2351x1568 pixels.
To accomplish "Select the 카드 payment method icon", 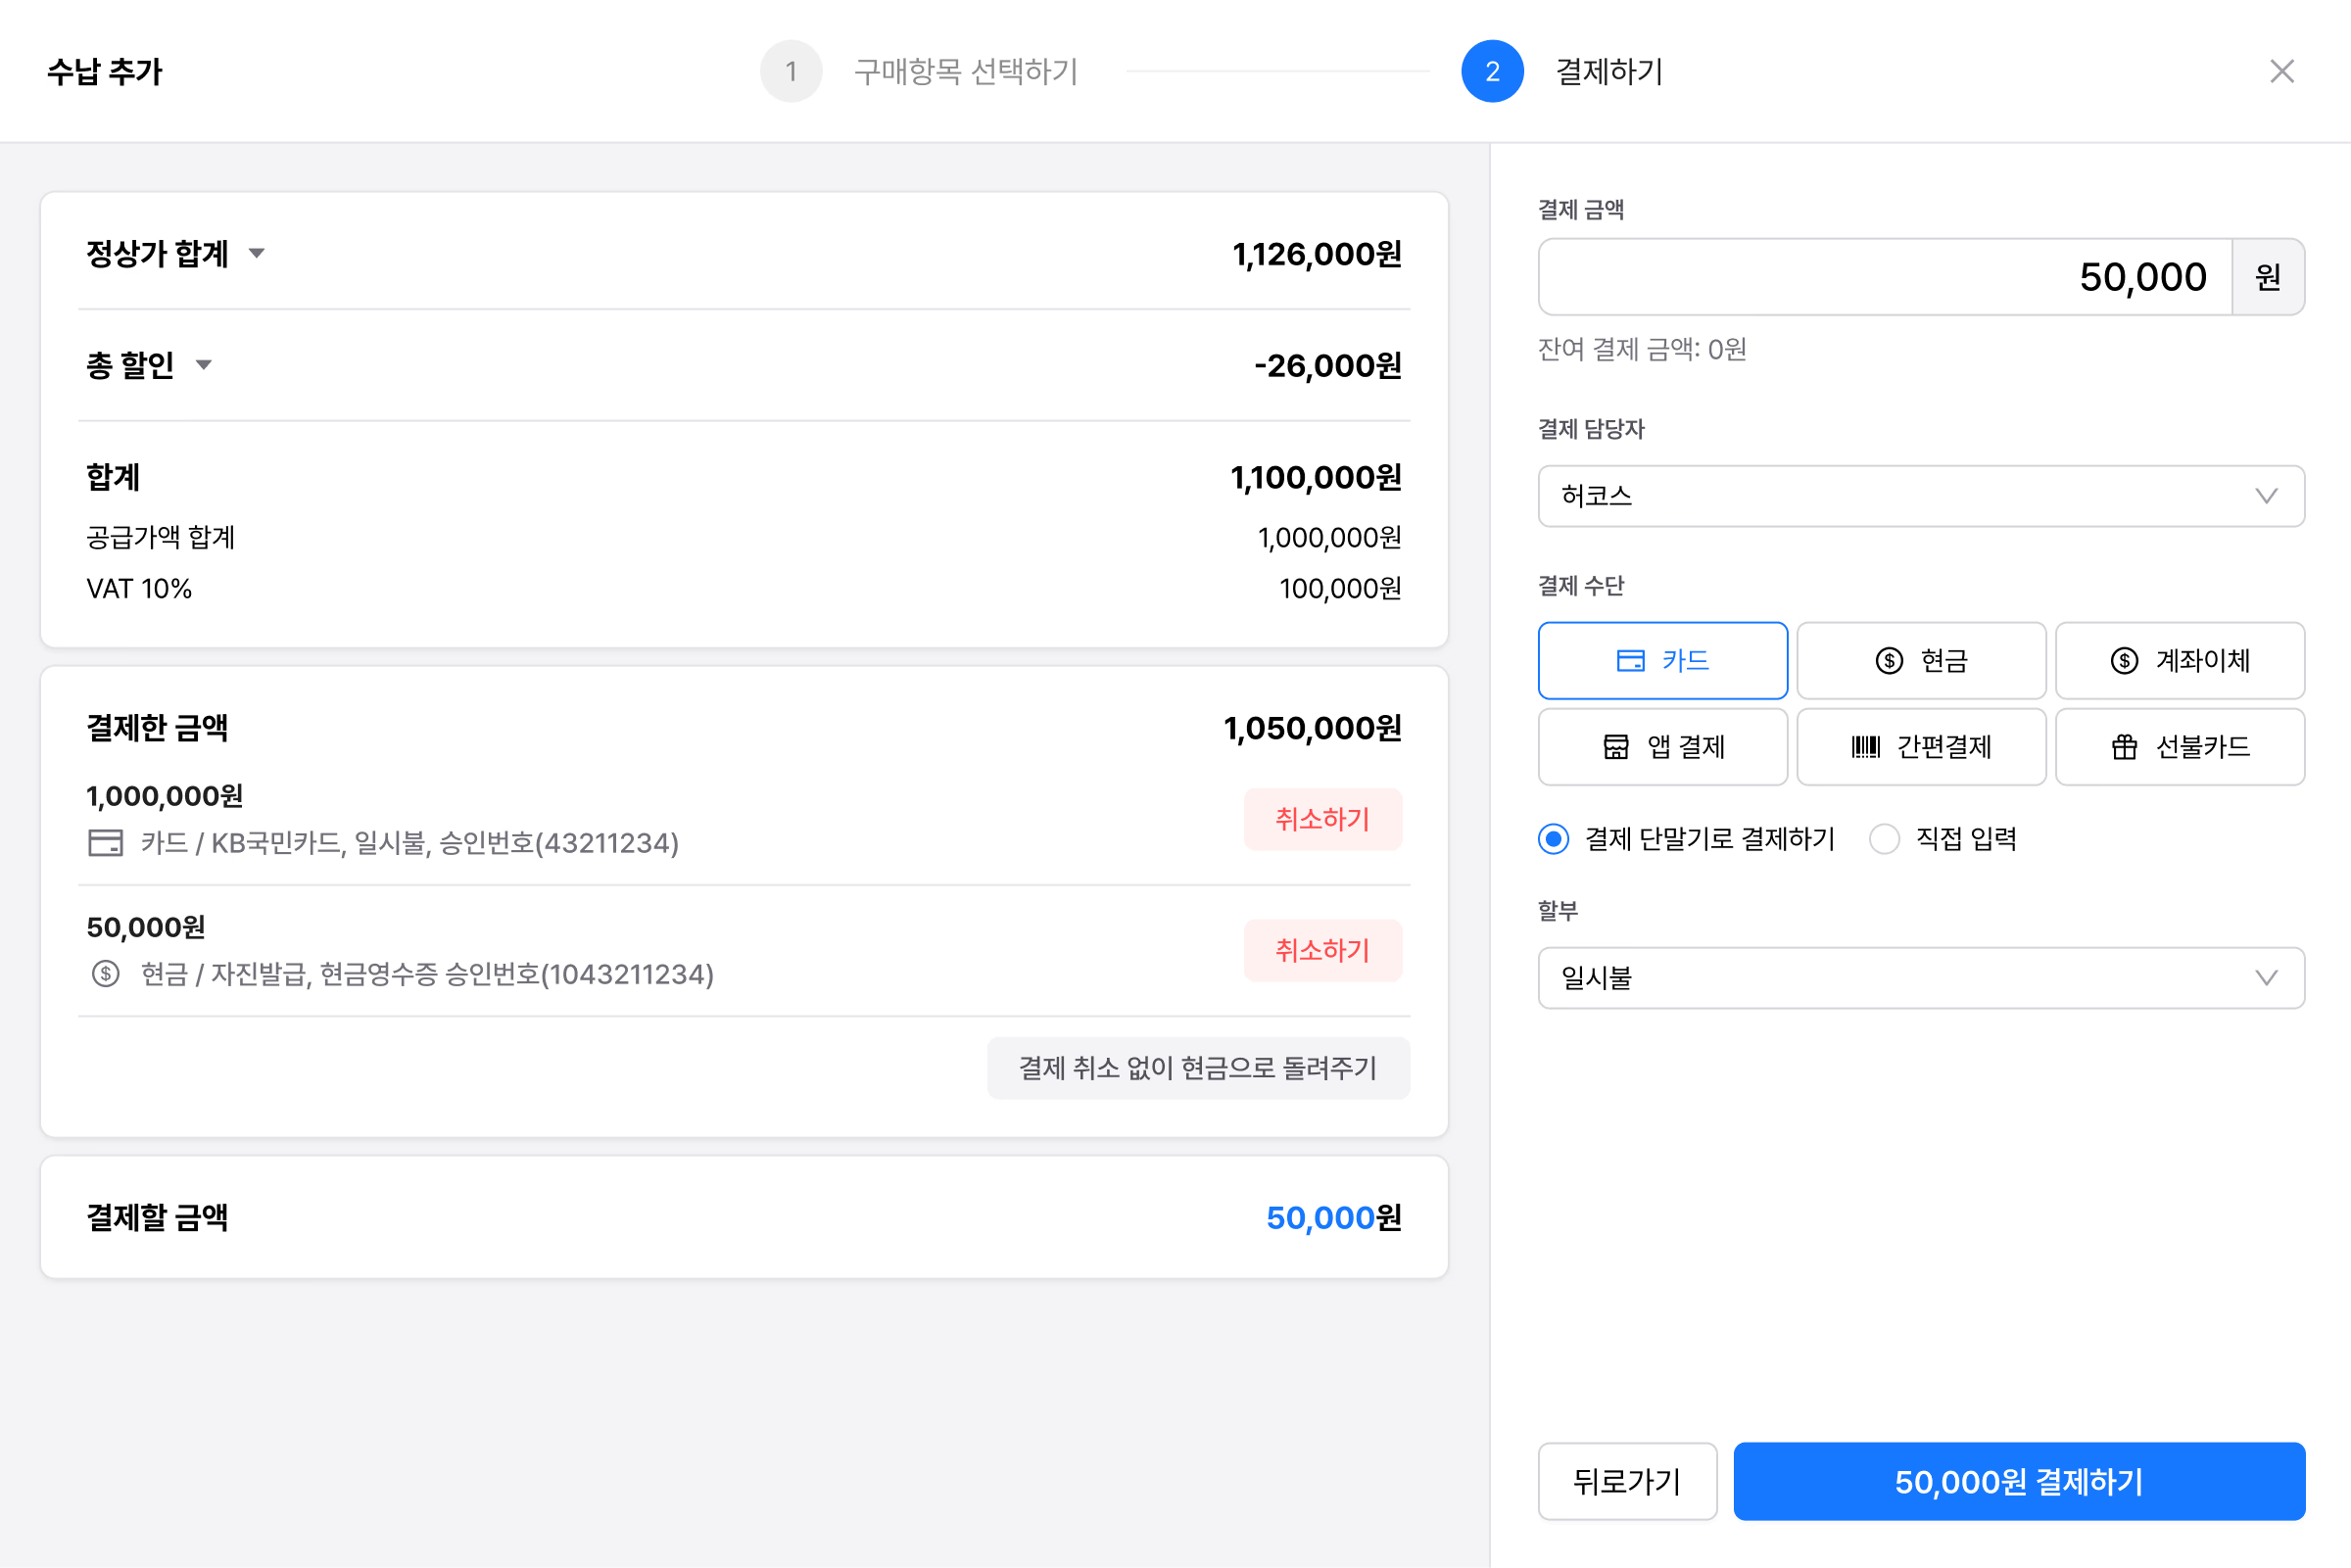I will tap(1630, 661).
